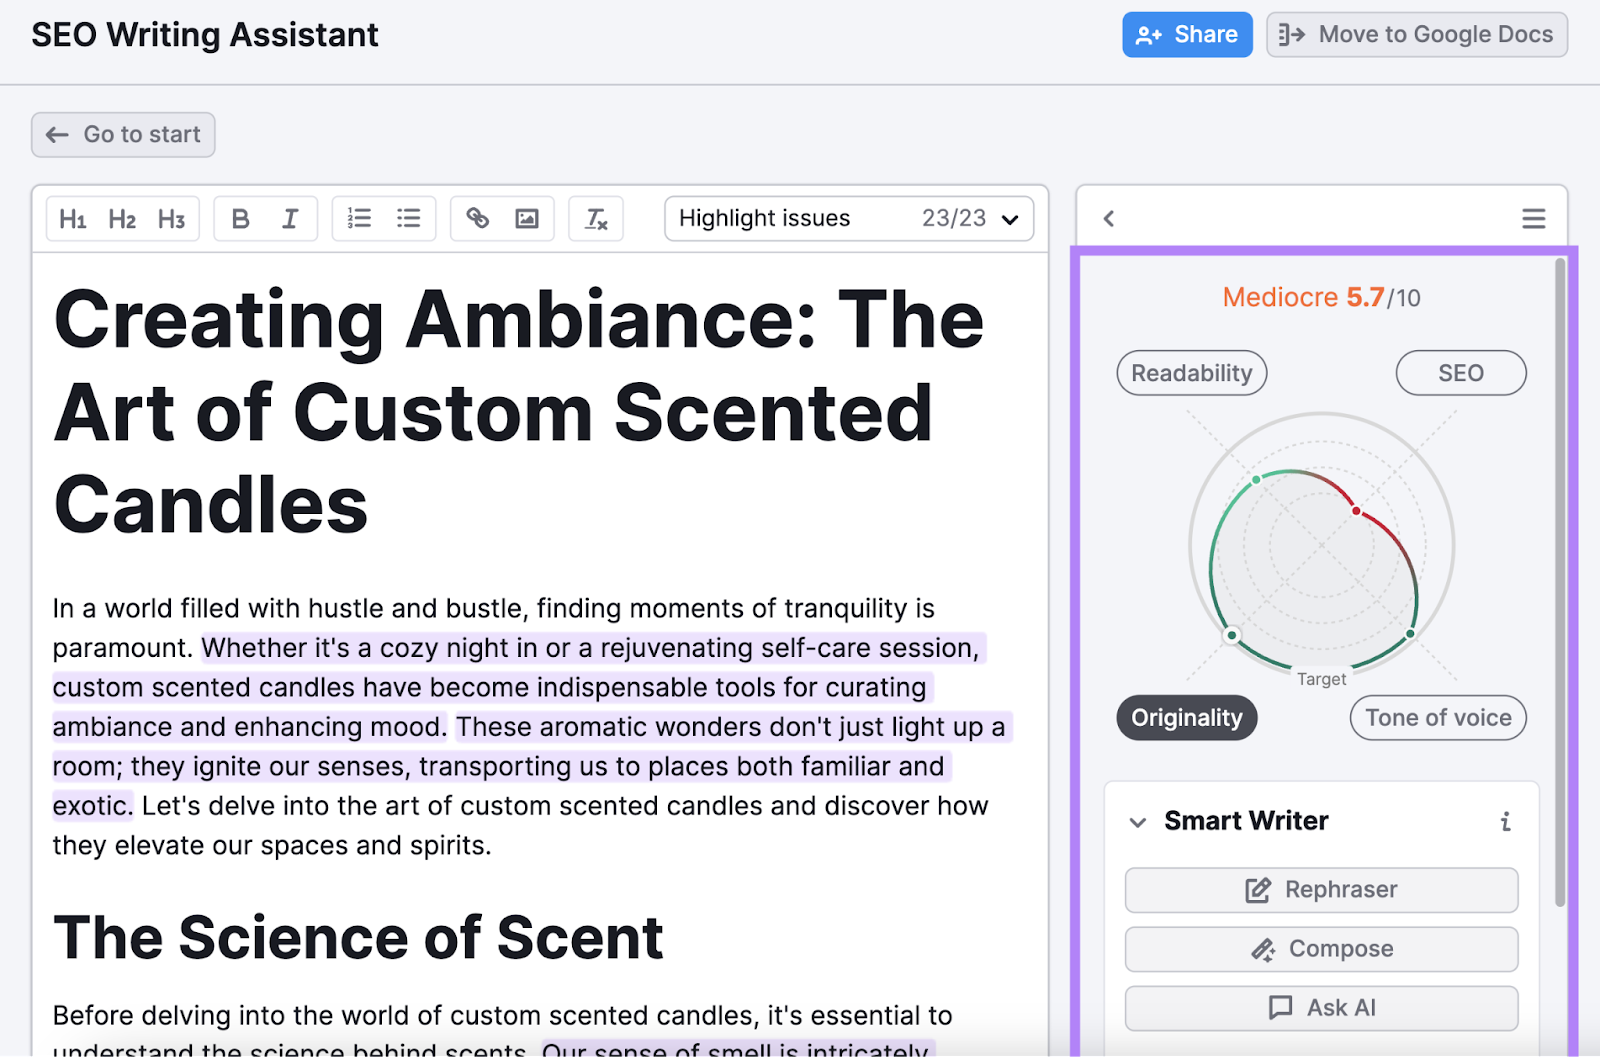Insert an image
1600x1057 pixels.
[x=528, y=218]
